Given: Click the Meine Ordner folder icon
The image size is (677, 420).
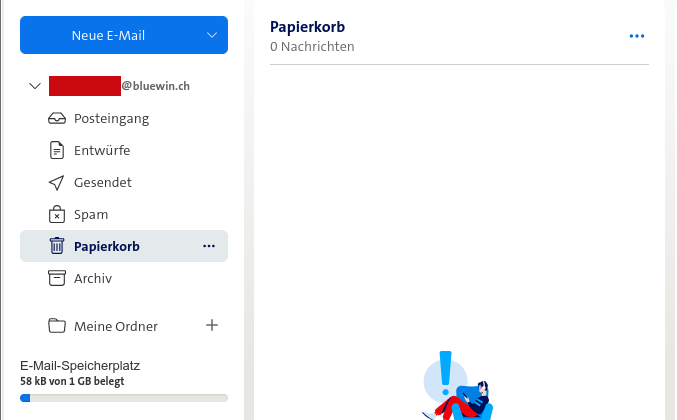Looking at the screenshot, I should 57,326.
